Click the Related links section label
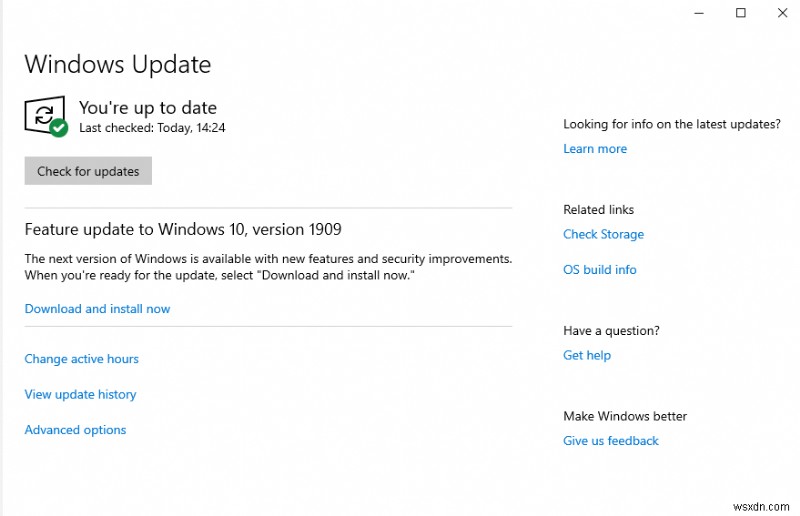The width and height of the screenshot is (800, 516). 598,210
